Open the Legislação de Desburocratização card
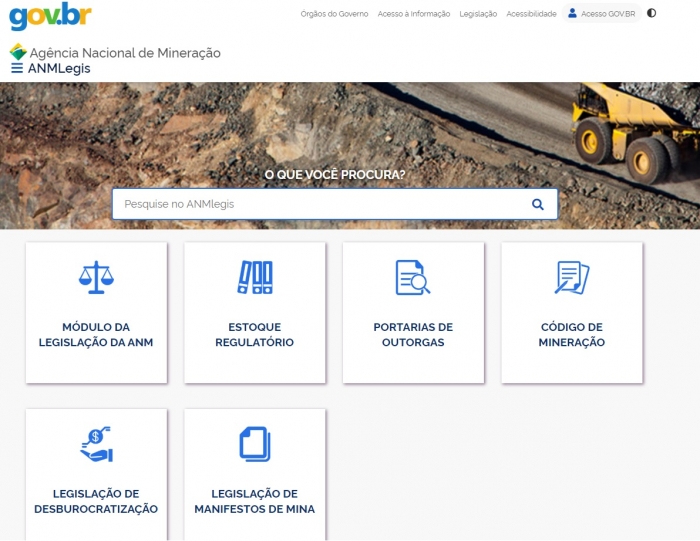The width and height of the screenshot is (700, 541). pyautogui.click(x=96, y=475)
